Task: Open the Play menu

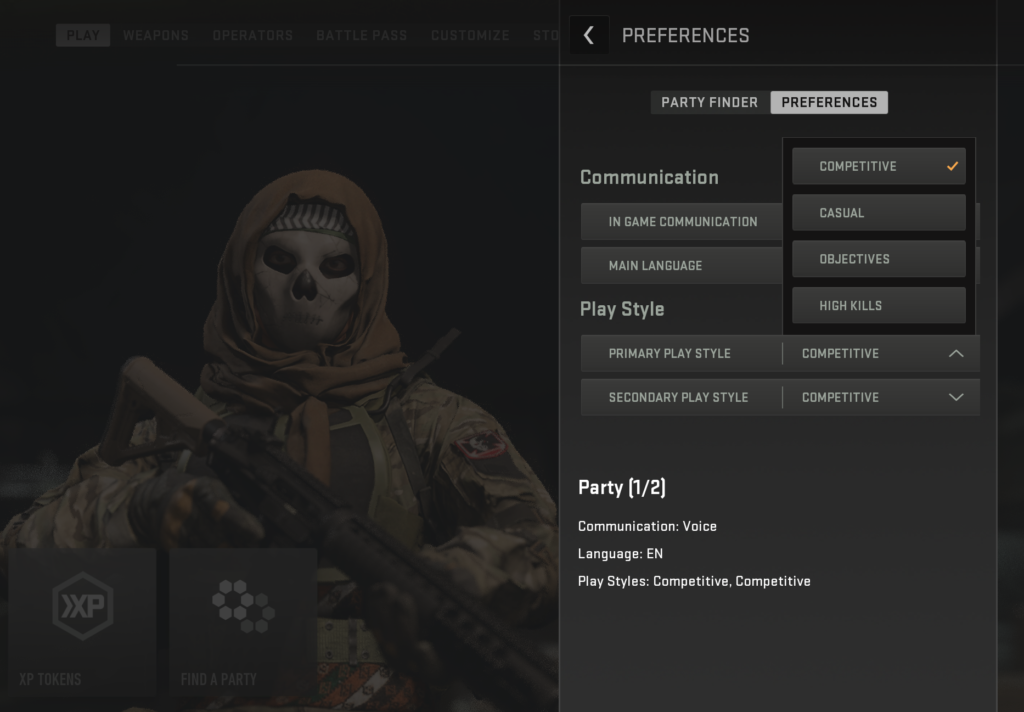Action: pos(82,35)
